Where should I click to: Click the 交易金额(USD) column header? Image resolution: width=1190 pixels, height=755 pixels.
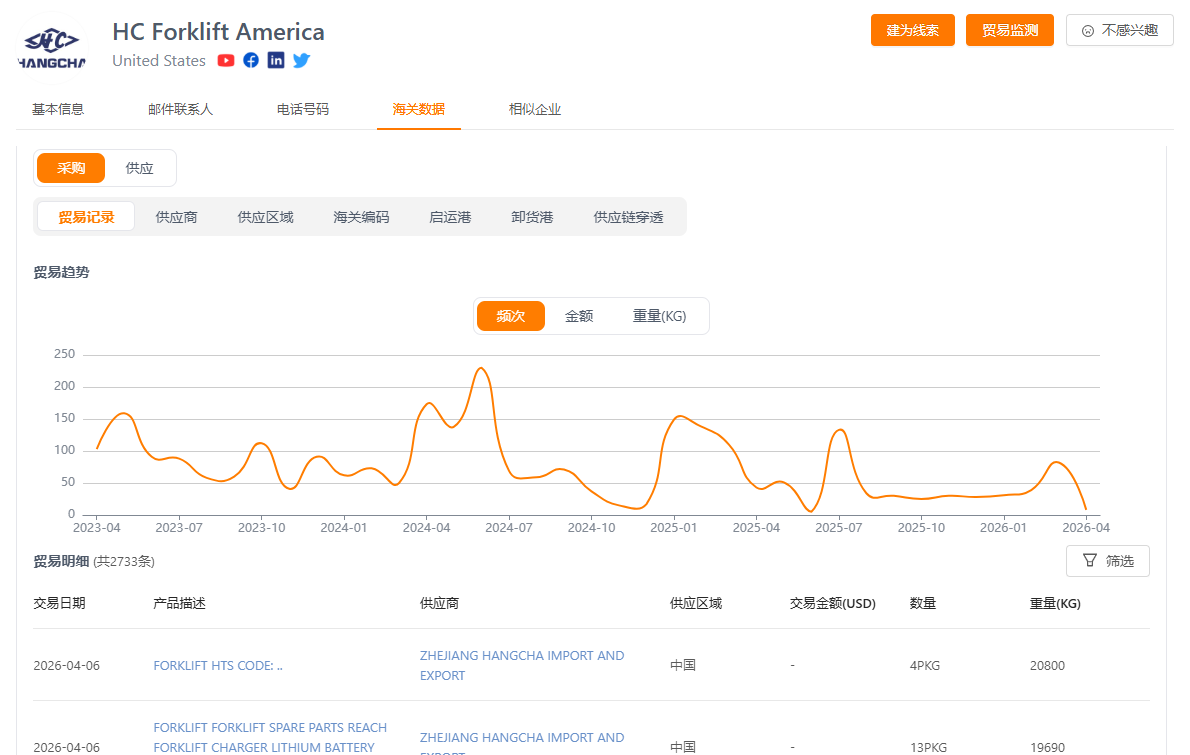833,603
